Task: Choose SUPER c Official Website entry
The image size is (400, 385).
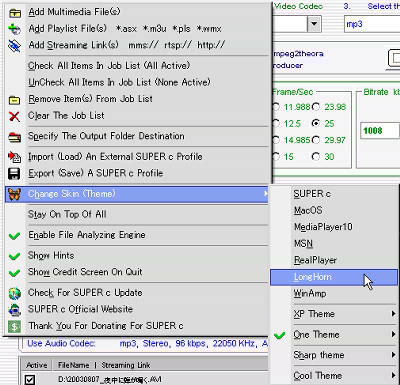Action: (137, 309)
